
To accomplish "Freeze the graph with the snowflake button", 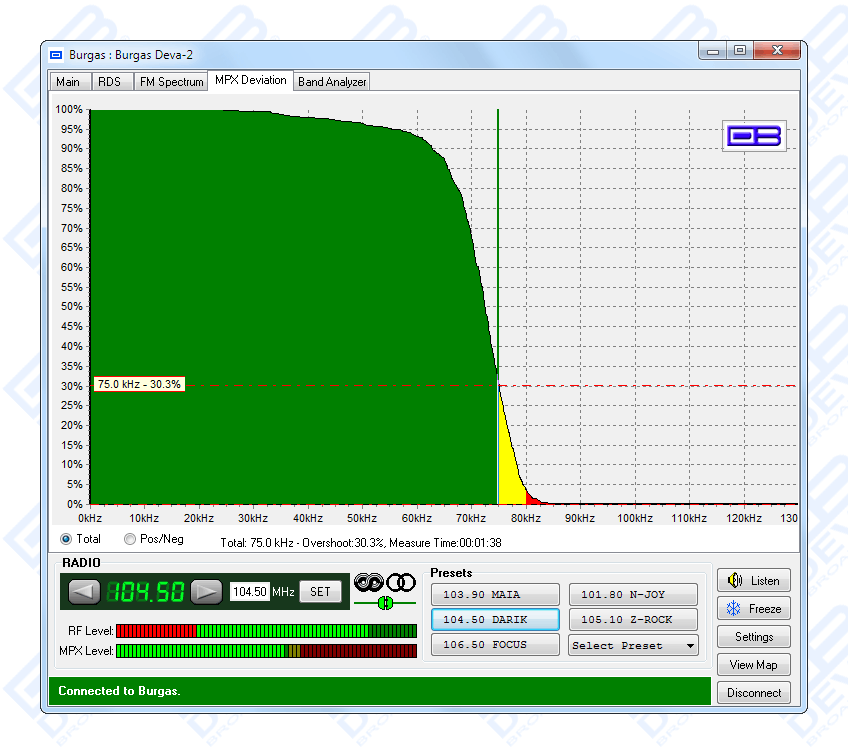I will pyautogui.click(x=754, y=608).
